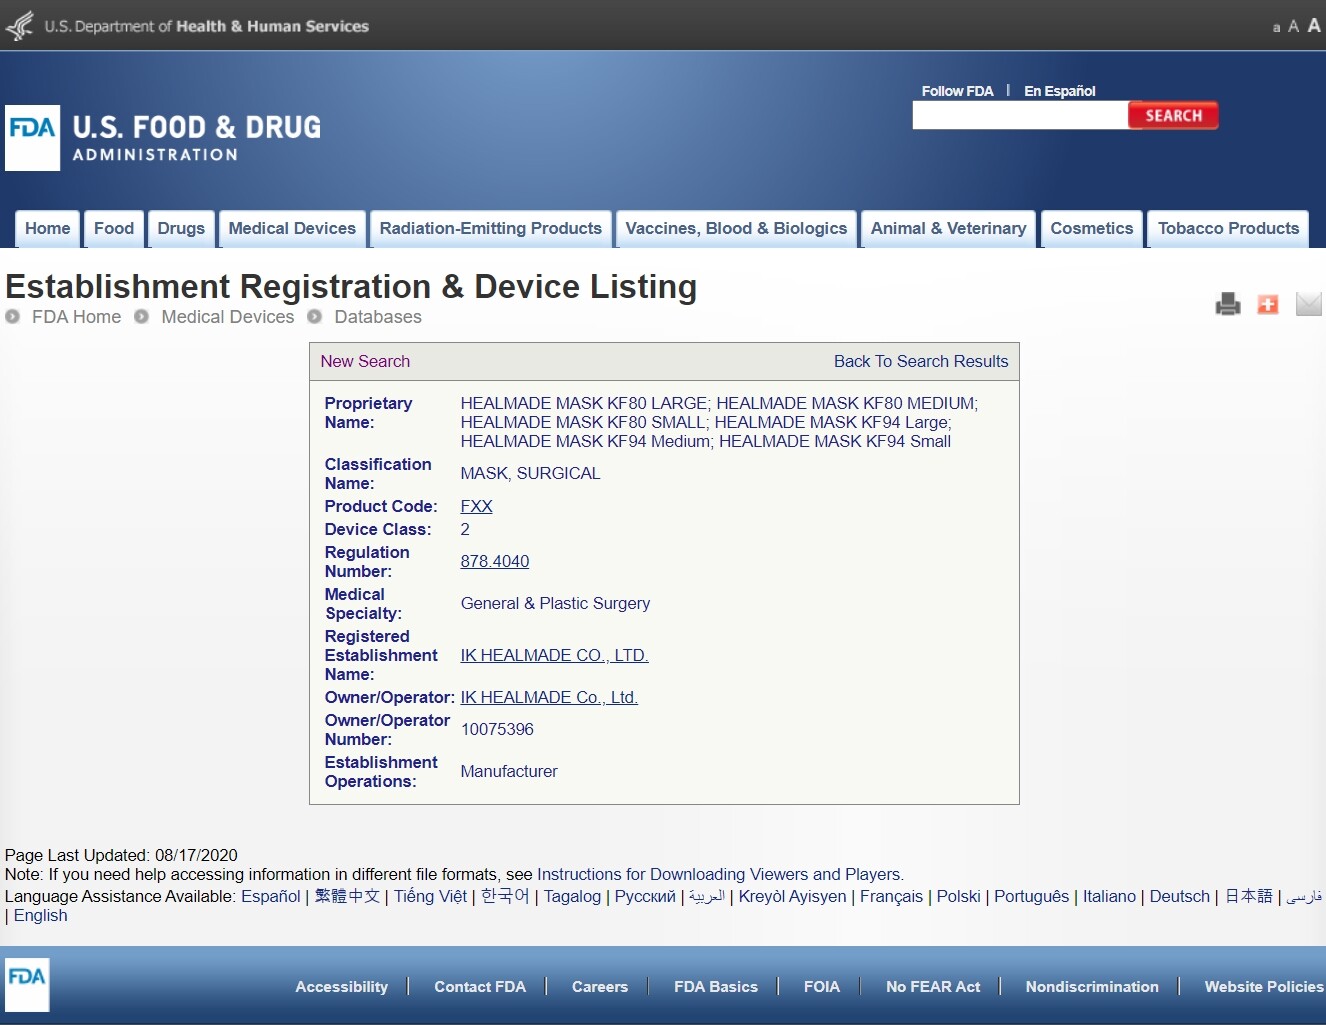Click the print page icon

(x=1228, y=304)
